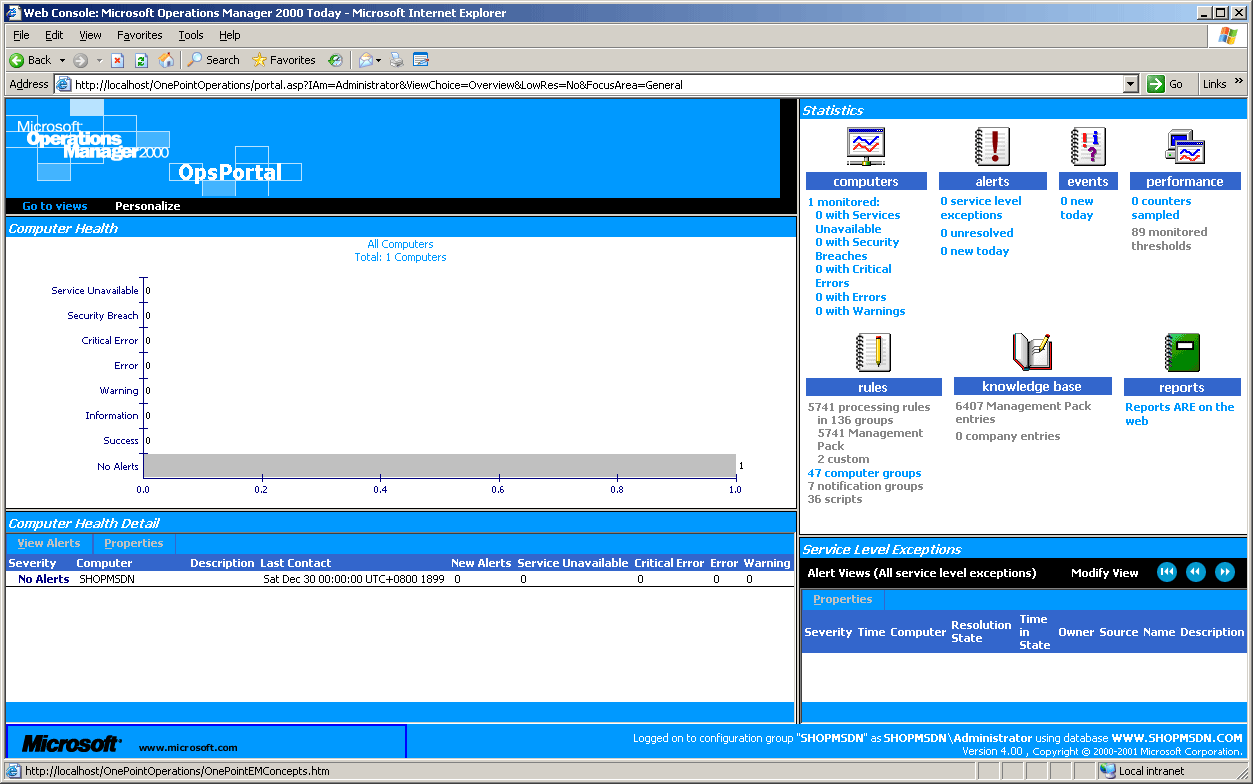Switch to View Alerts tab
This screenshot has height=784, width=1253.
tap(49, 543)
